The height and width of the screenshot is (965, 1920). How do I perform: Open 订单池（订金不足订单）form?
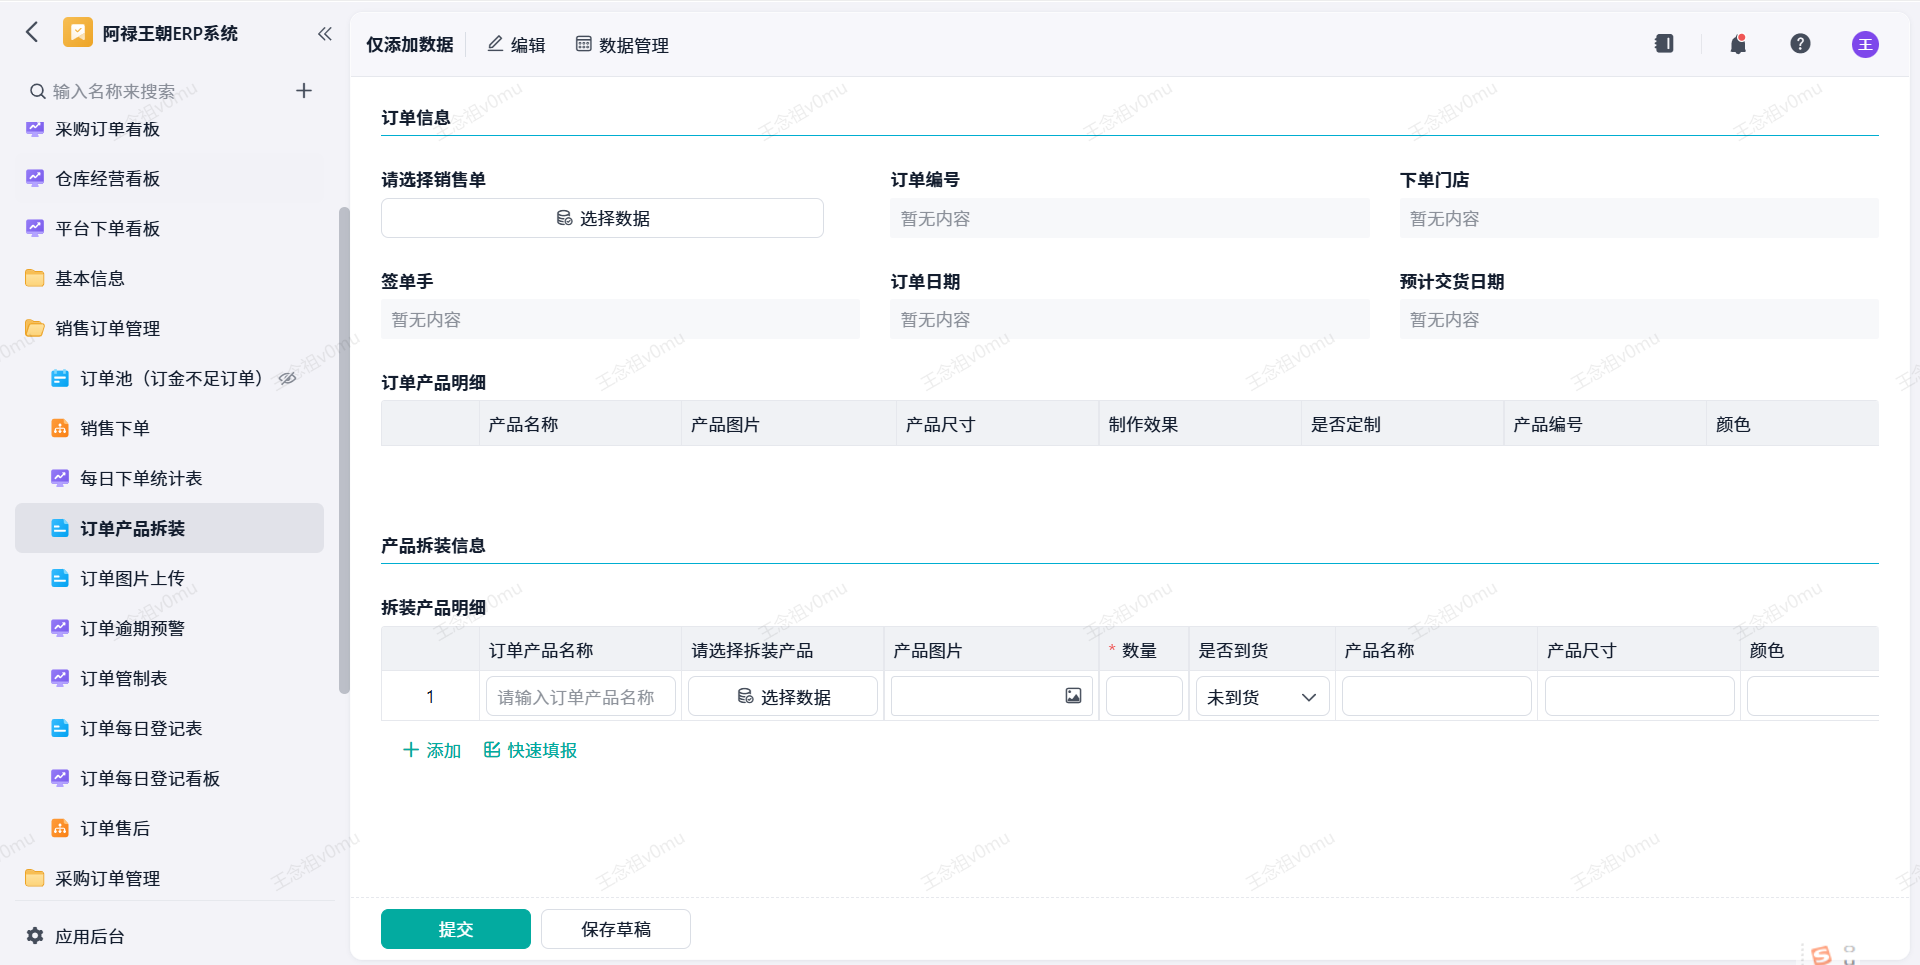point(170,379)
